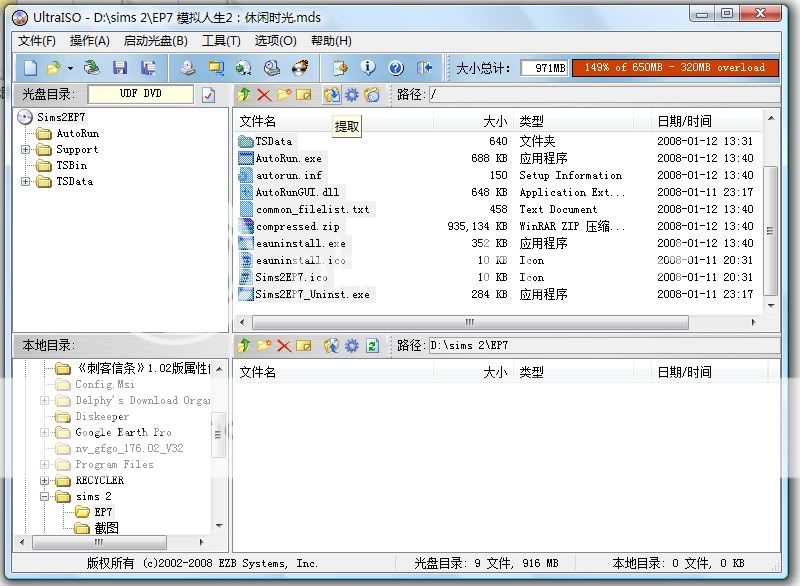Click the refresh icon in local toolbar
The image size is (800, 586).
coord(371,345)
